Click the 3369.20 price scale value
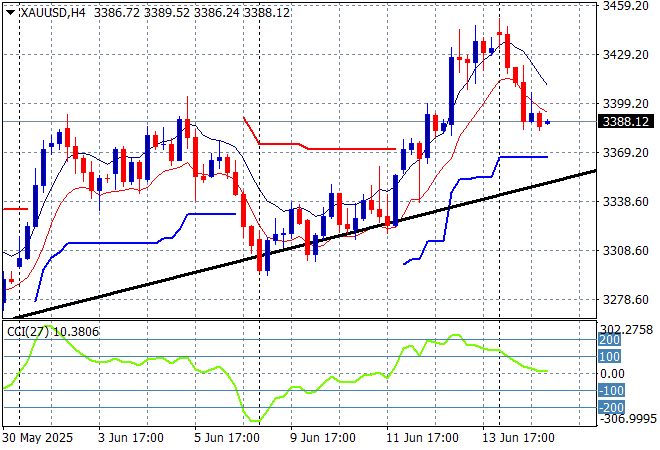Viewport: 660px width, 450px height. (626, 152)
